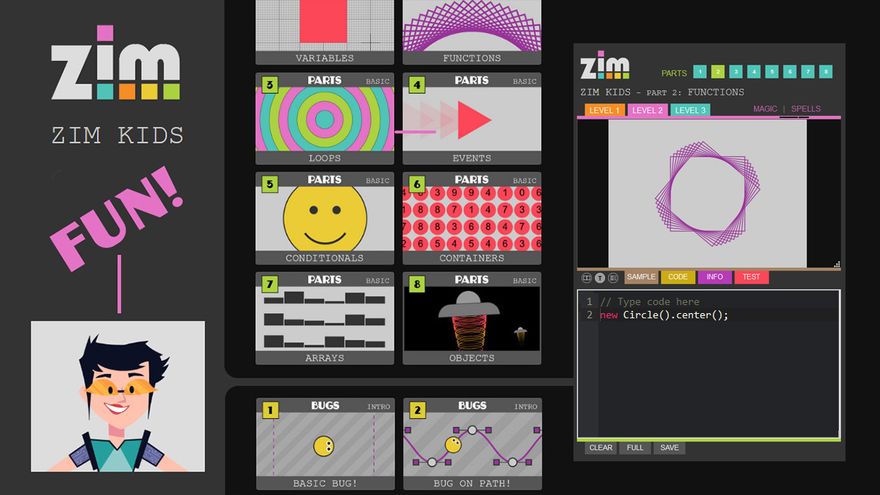880x495 pixels.
Task: Open the INFO tab
Action: [x=714, y=277]
